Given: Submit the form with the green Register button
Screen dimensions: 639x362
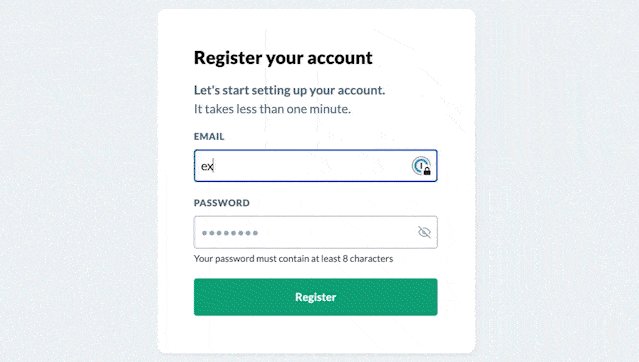Looking at the screenshot, I should coord(315,297).
